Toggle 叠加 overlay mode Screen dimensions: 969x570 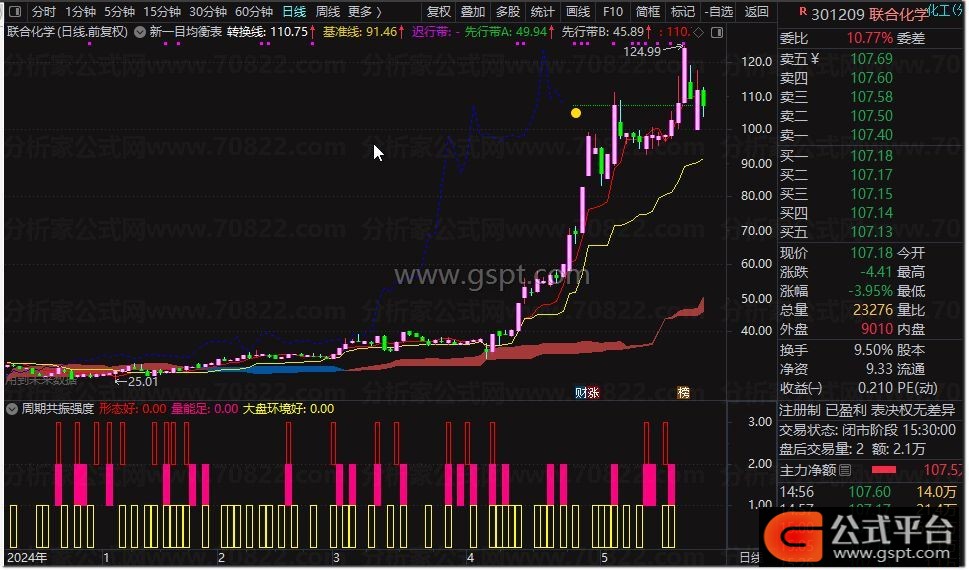[473, 11]
